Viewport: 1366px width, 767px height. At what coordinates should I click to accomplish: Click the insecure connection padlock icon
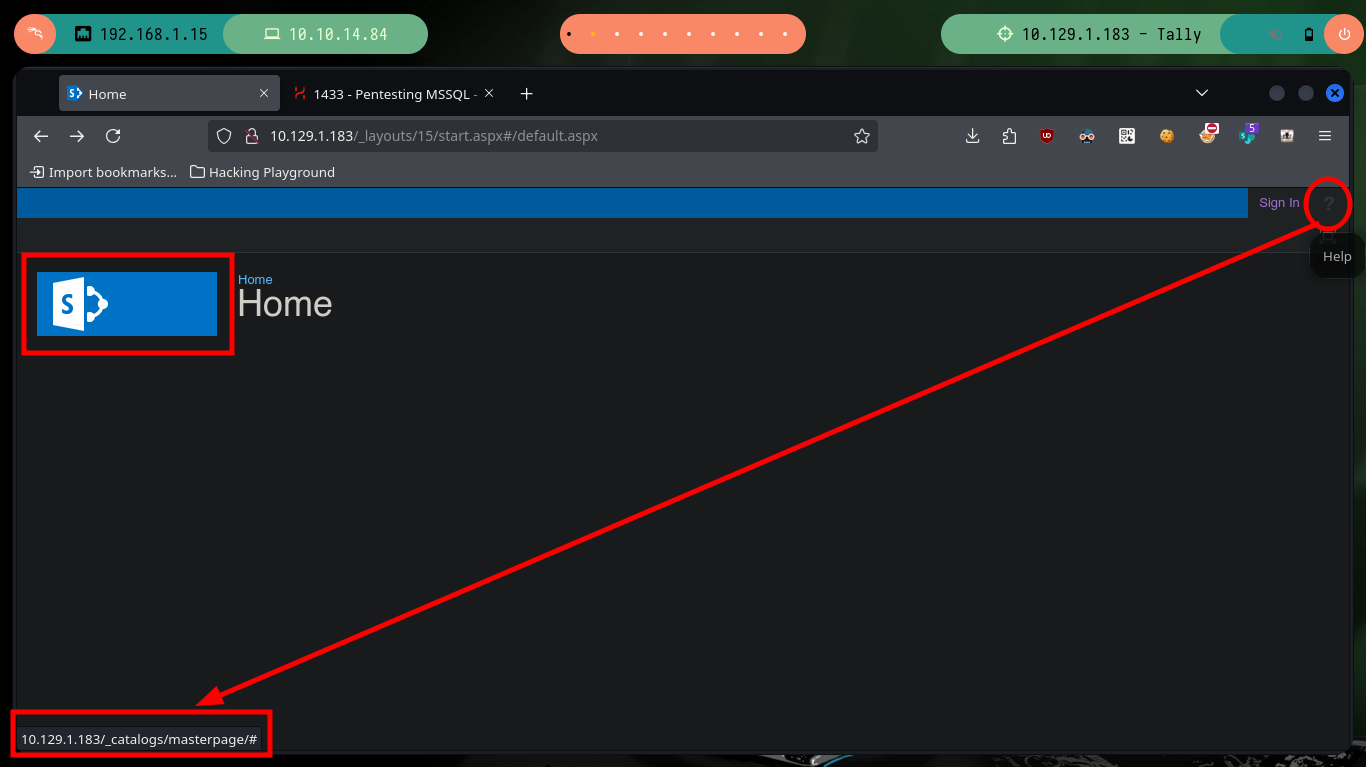pos(251,136)
